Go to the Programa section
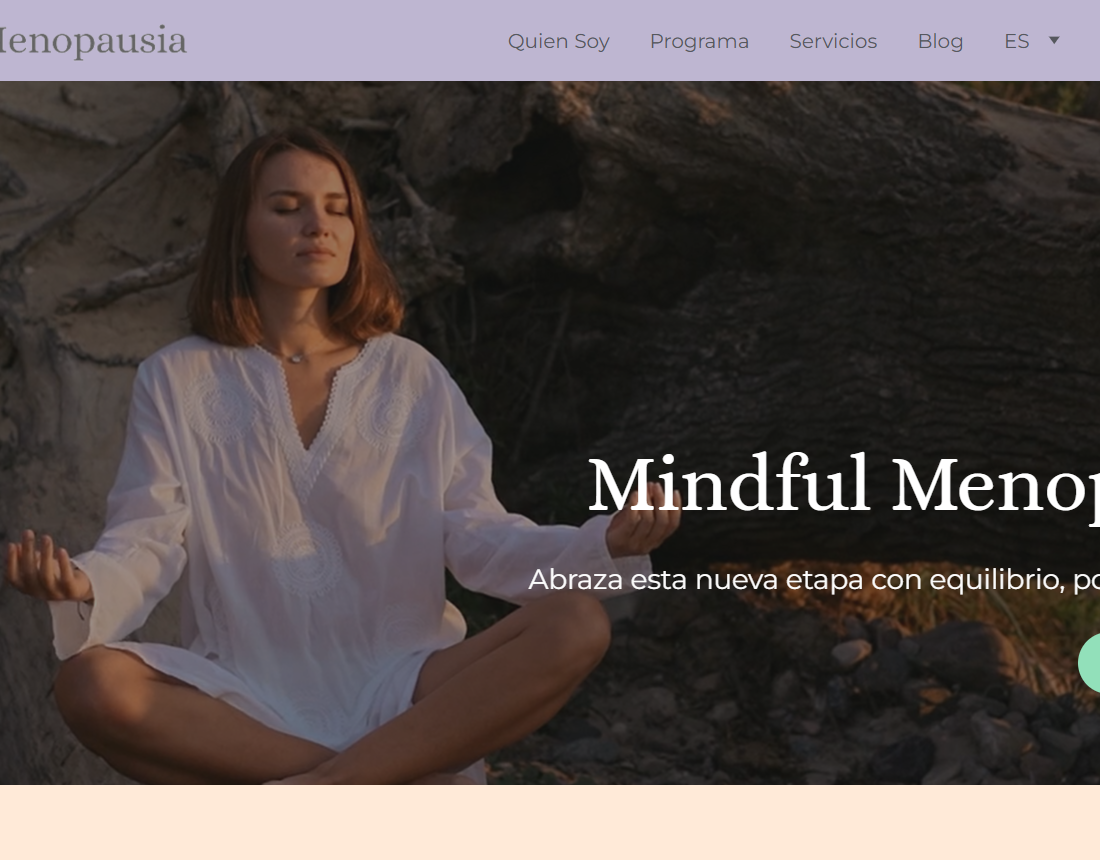Image resolution: width=1100 pixels, height=860 pixels. point(699,41)
